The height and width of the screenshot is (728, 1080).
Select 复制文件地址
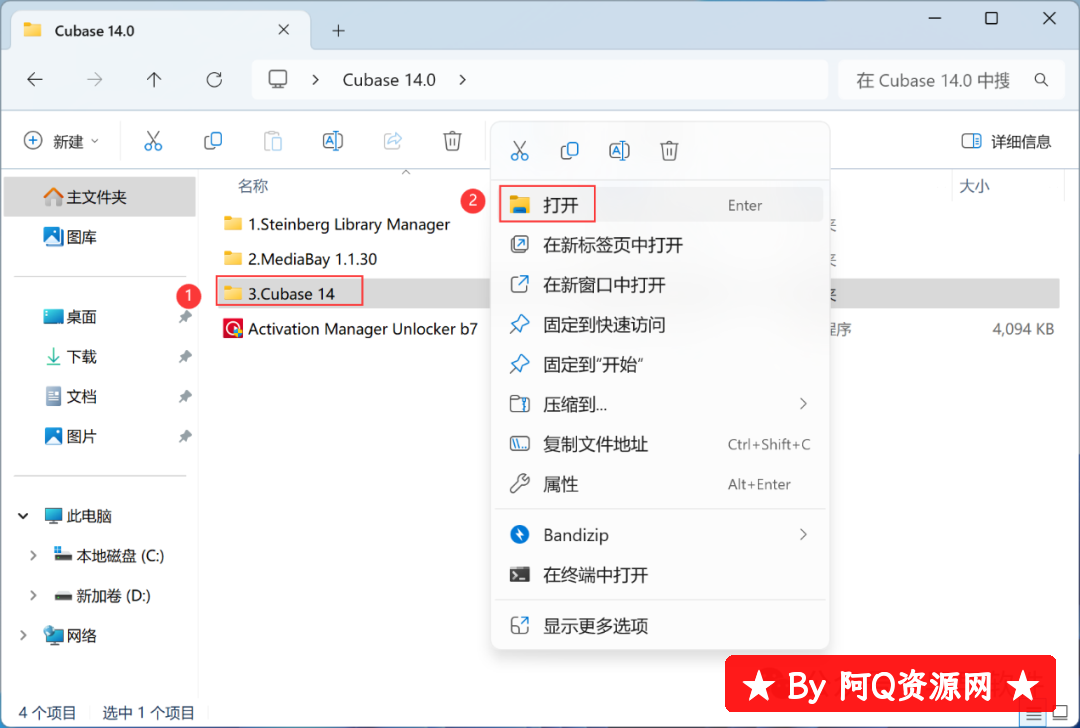pyautogui.click(x=661, y=445)
